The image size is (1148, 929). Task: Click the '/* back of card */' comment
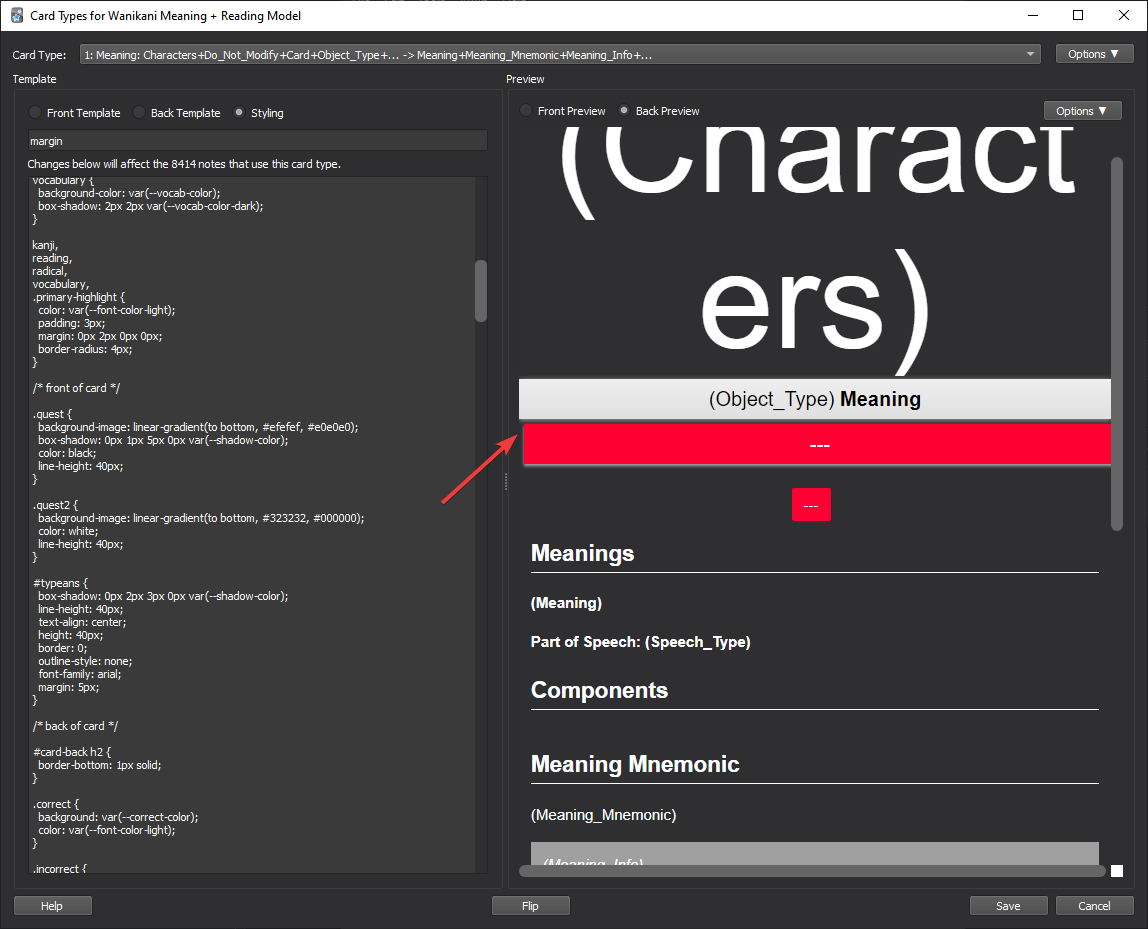click(x=75, y=725)
